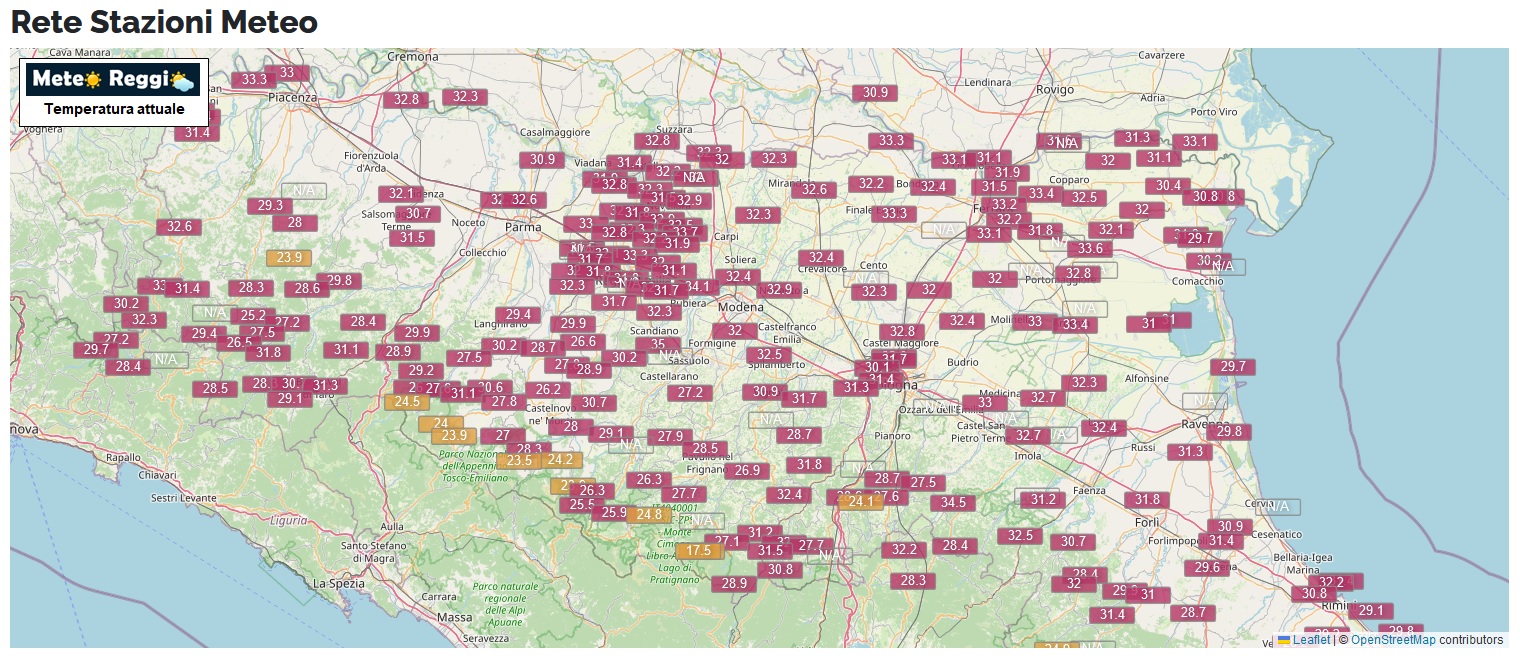This screenshot has width=1520, height=659.
Task: Select the orange 17.5 temperature marker
Action: (698, 551)
